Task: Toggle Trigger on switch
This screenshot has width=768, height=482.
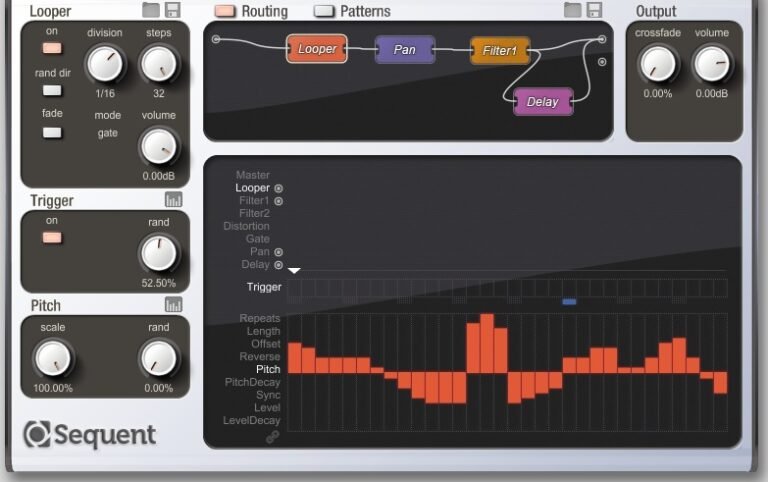Action: (x=52, y=238)
